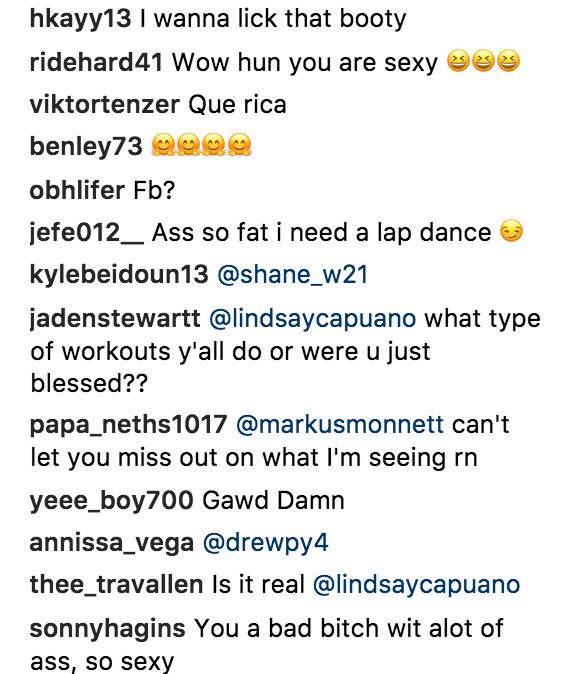The height and width of the screenshot is (674, 580).
Task: Click the smirking emoji in jefe012__ comment
Action: (x=511, y=231)
